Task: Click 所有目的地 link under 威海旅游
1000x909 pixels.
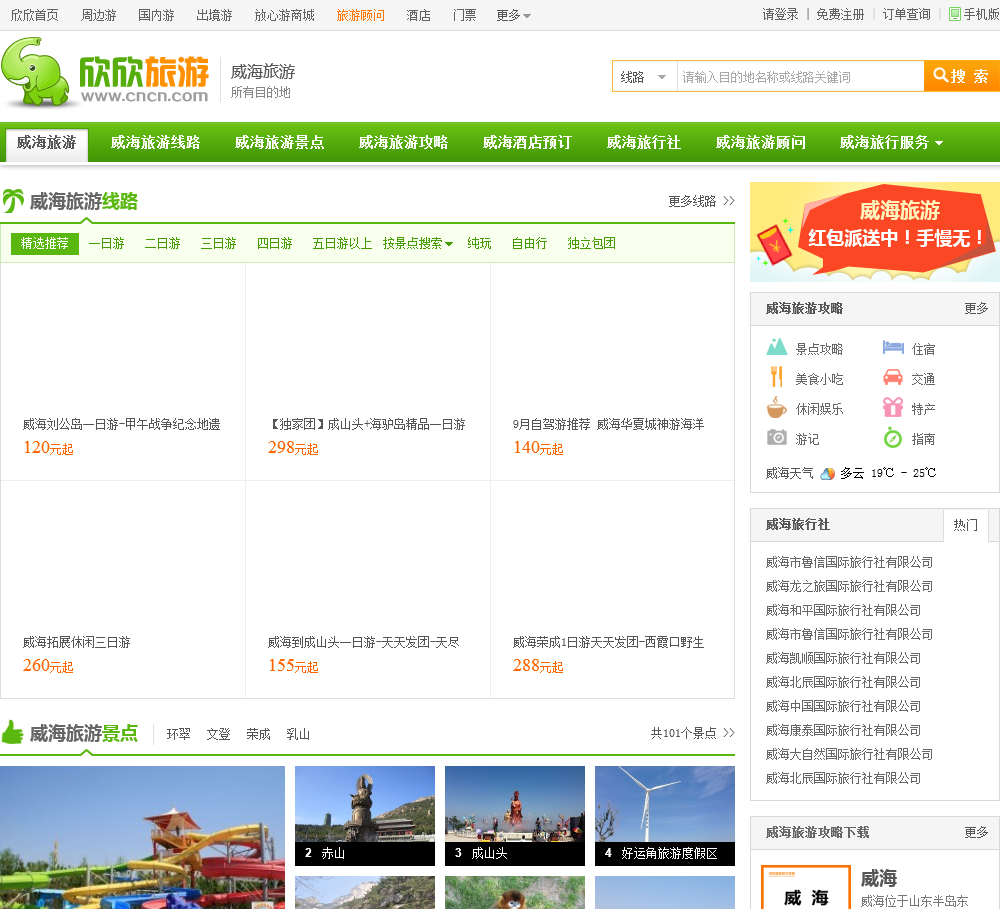Action: coord(260,92)
